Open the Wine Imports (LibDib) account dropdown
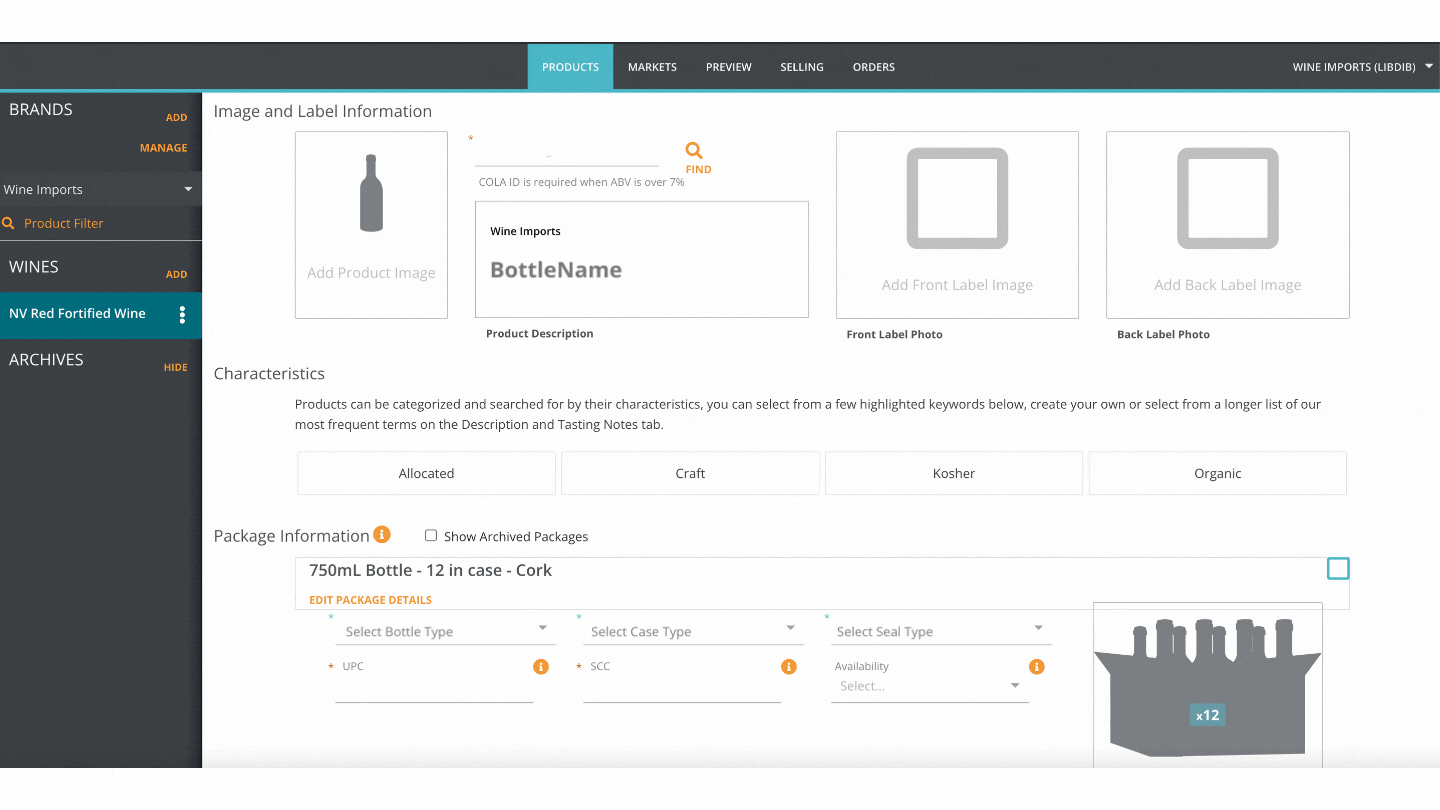 coord(1362,66)
